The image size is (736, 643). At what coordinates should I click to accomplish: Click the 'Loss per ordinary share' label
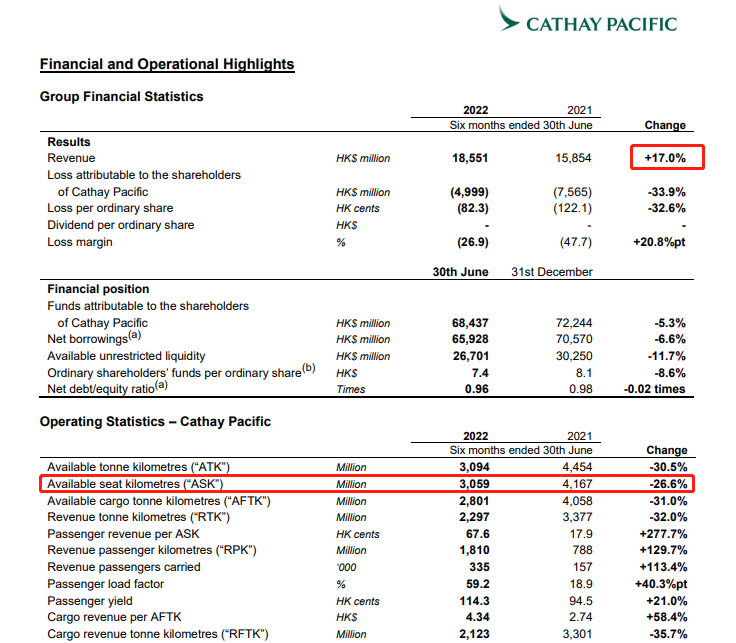pyautogui.click(x=110, y=208)
